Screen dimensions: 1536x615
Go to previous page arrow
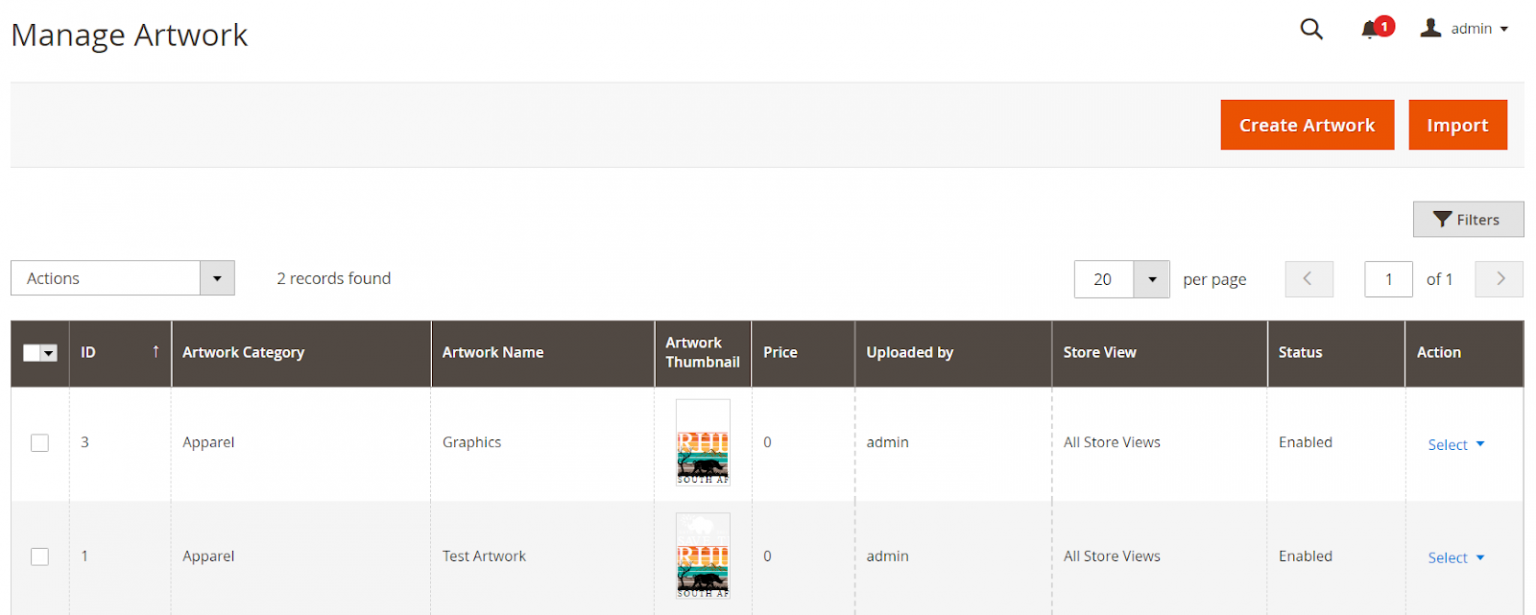(1308, 279)
